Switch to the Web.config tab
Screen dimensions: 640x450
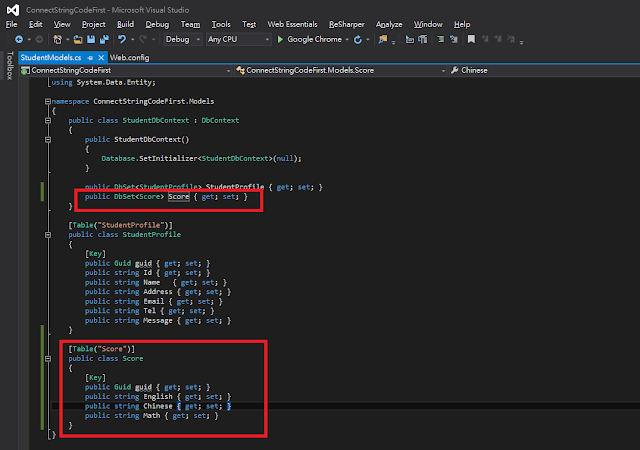(x=128, y=57)
